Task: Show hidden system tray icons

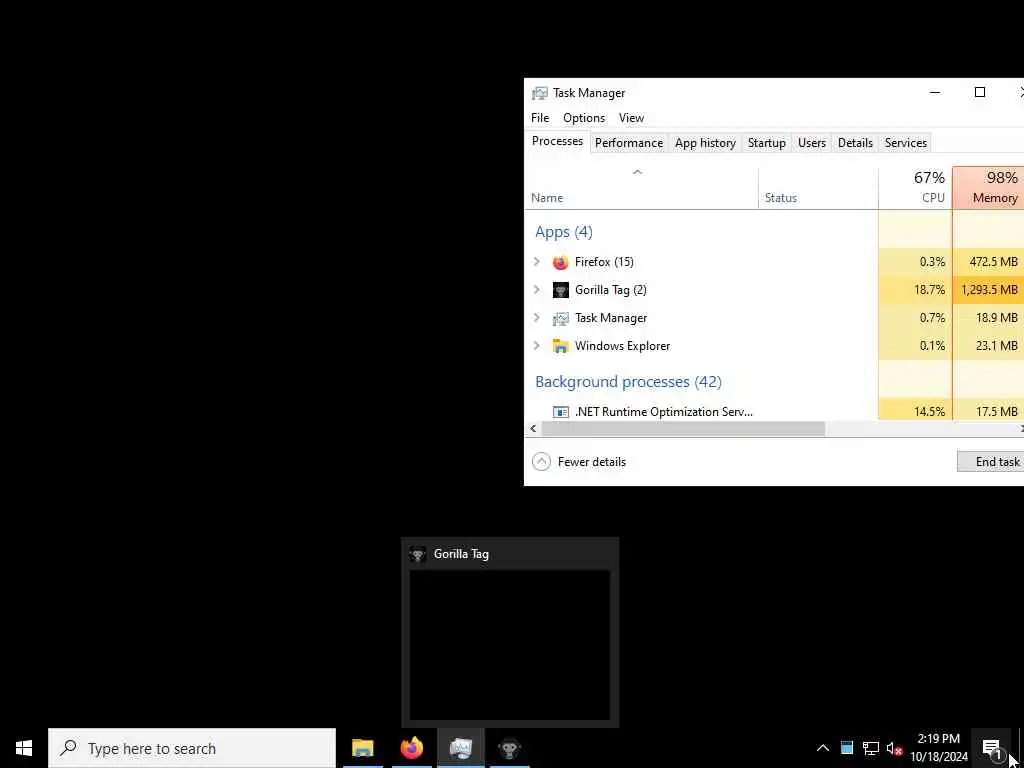Action: [x=823, y=748]
